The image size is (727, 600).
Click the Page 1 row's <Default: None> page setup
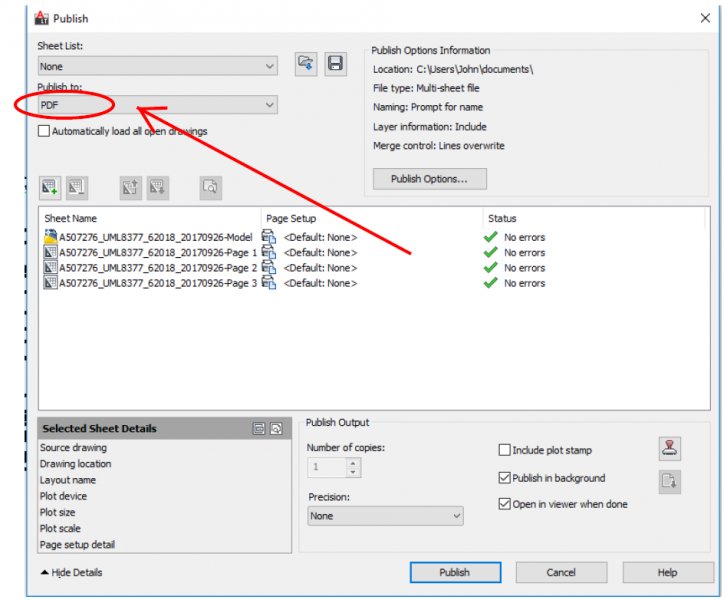pos(320,252)
